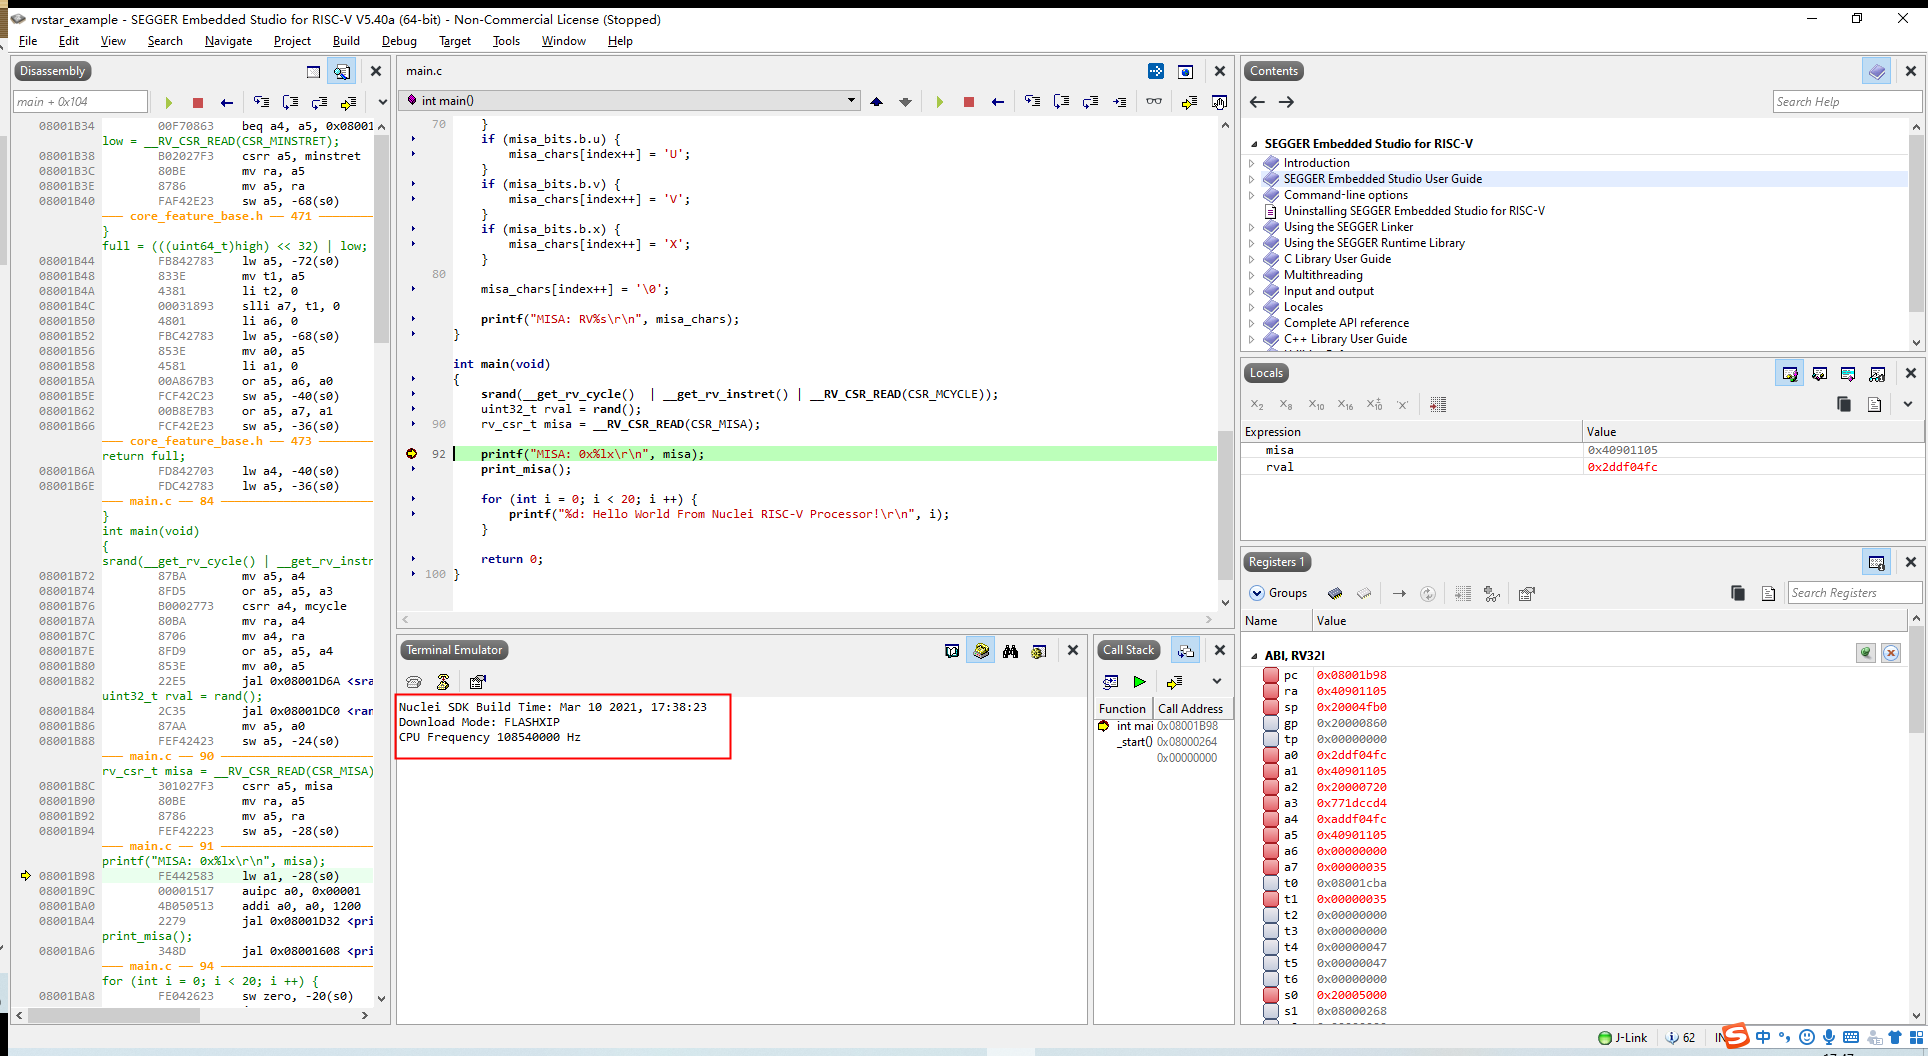Screen dimensions: 1928x1056
Task: Open SEGGER Embedded Studio User Guide topic
Action: click(1383, 179)
